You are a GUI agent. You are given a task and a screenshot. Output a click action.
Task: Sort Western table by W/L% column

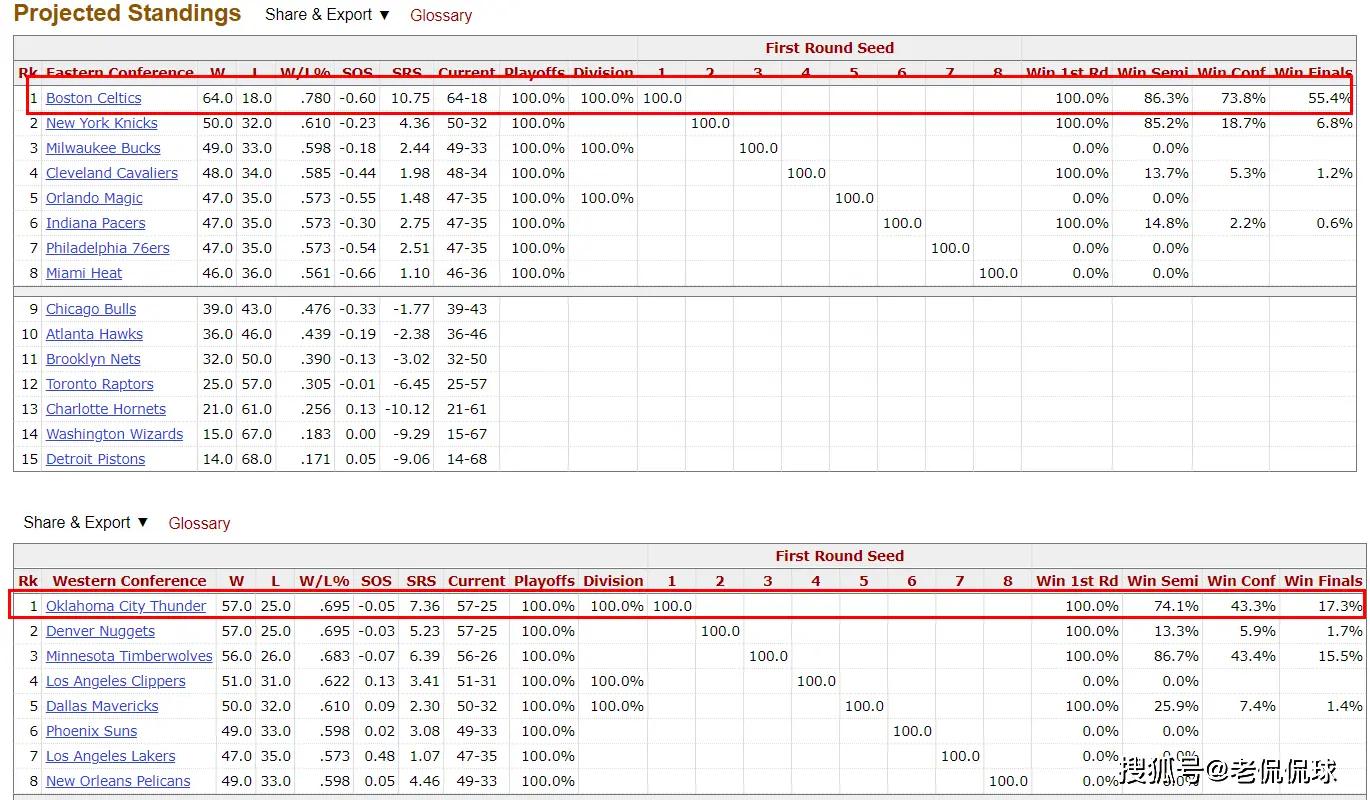tap(324, 581)
